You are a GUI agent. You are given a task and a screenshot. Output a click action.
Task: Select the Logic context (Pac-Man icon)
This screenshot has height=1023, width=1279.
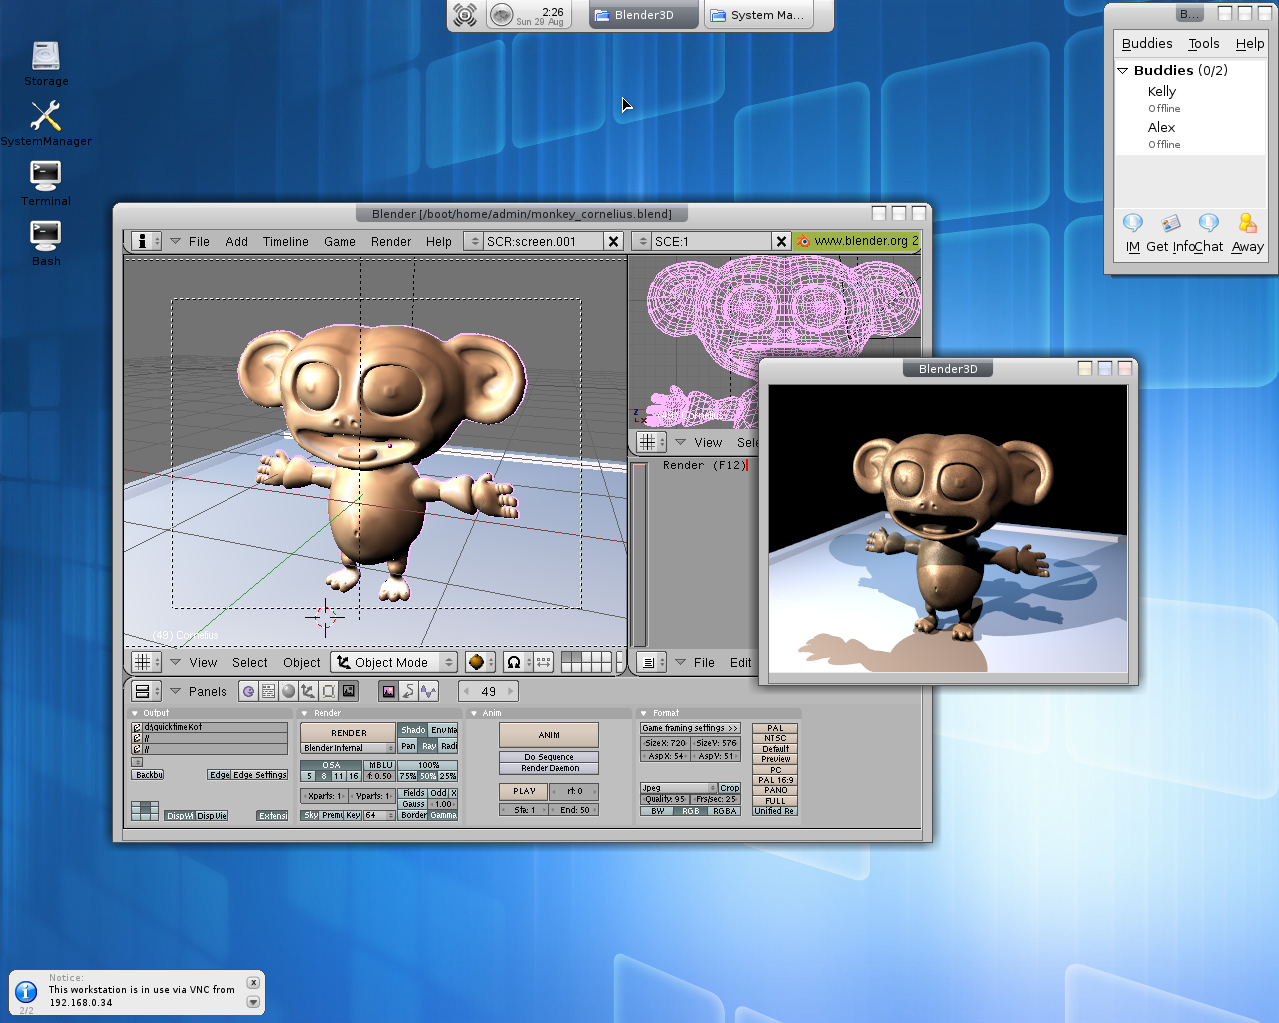[249, 691]
